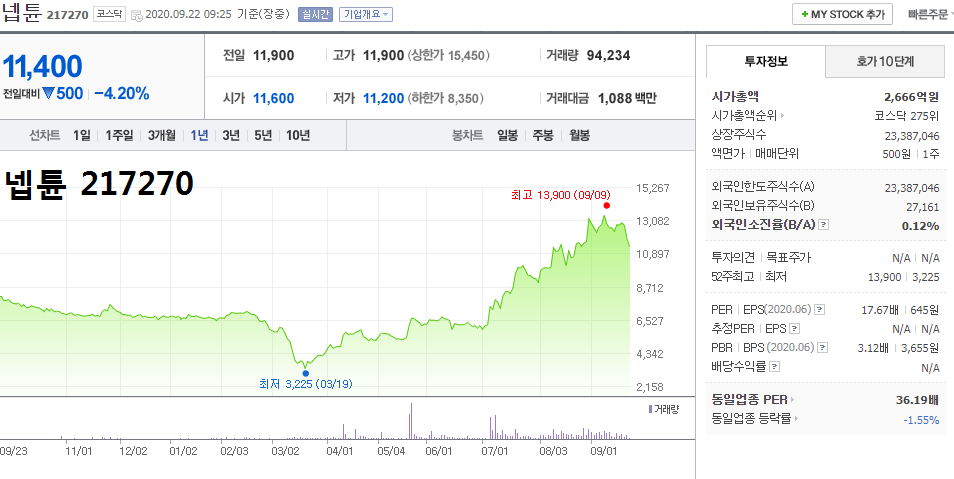Click the 코스닥 275위 ranking value
The width and height of the screenshot is (954, 479).
[907, 116]
